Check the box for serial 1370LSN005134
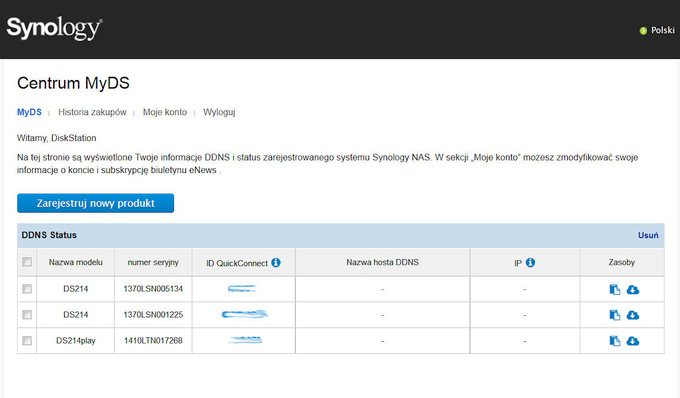This screenshot has width=680, height=398. click(x=27, y=289)
